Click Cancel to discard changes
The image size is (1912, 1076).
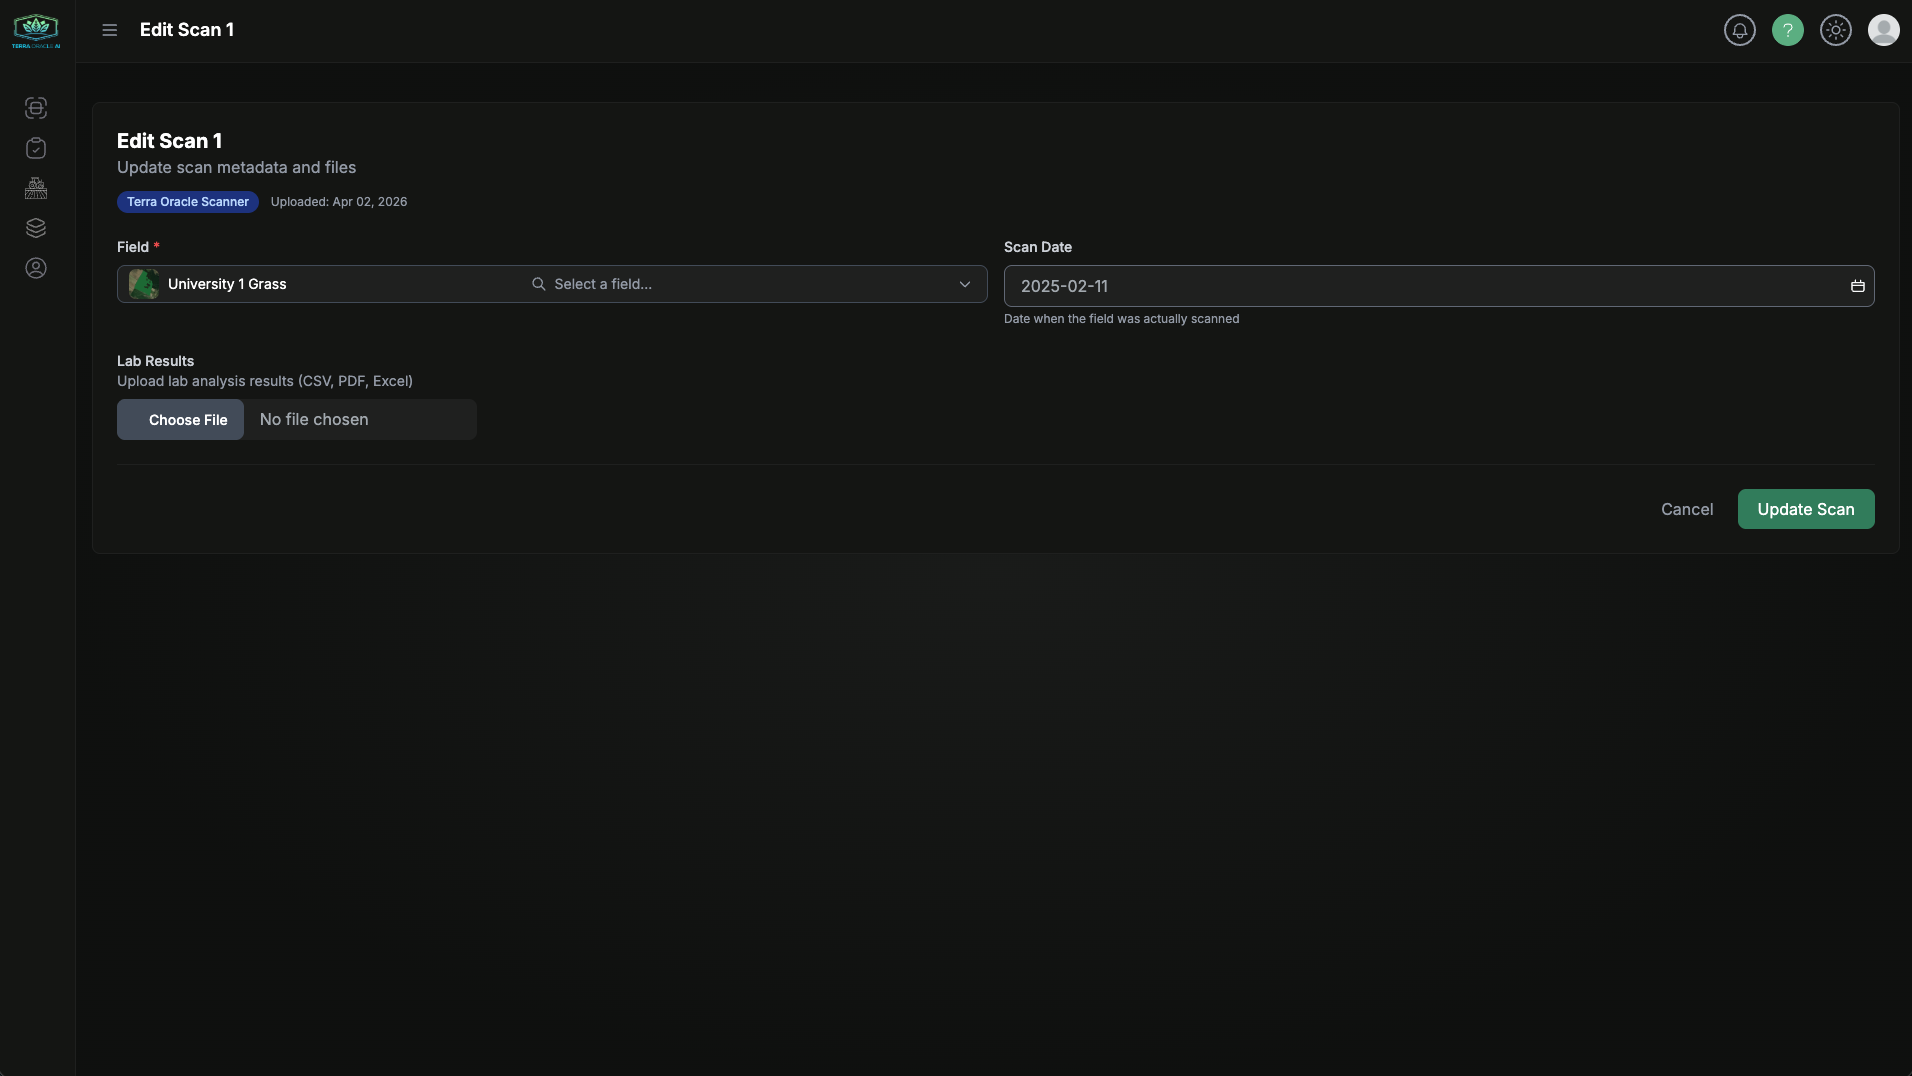(x=1687, y=509)
